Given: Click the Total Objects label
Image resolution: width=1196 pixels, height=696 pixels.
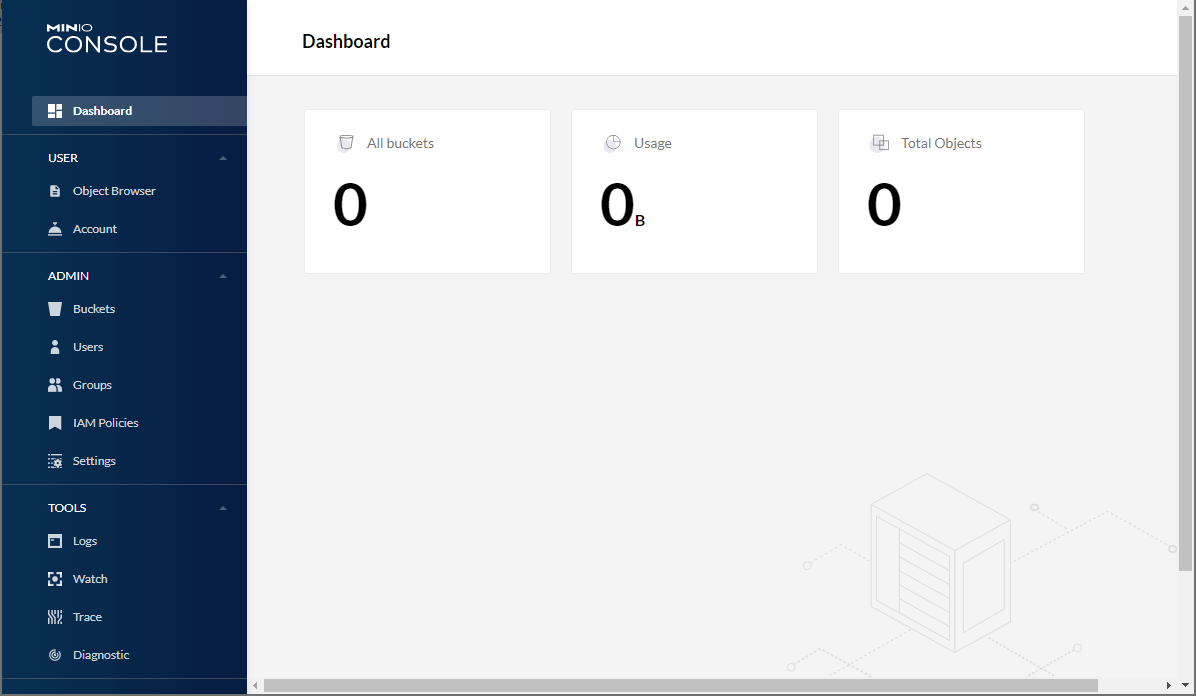Looking at the screenshot, I should coord(941,143).
